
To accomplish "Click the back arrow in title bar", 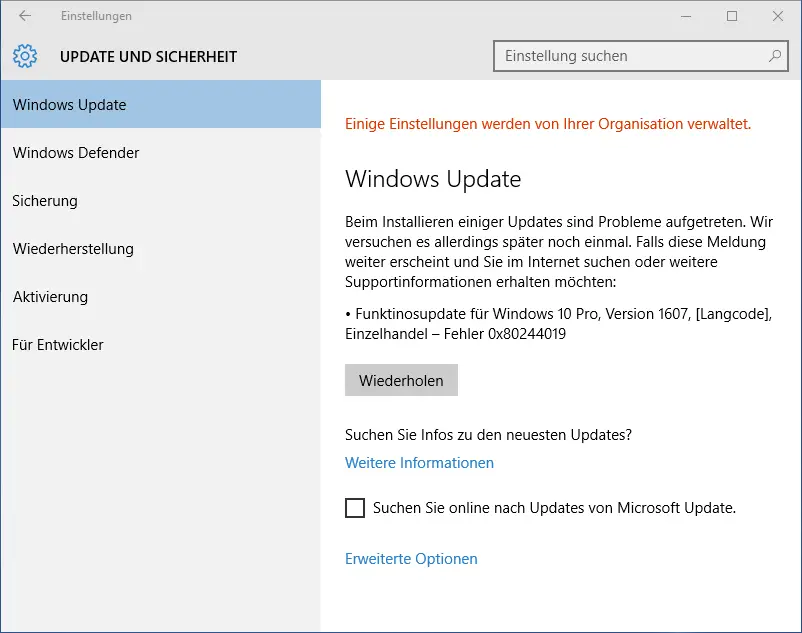I will [x=25, y=16].
